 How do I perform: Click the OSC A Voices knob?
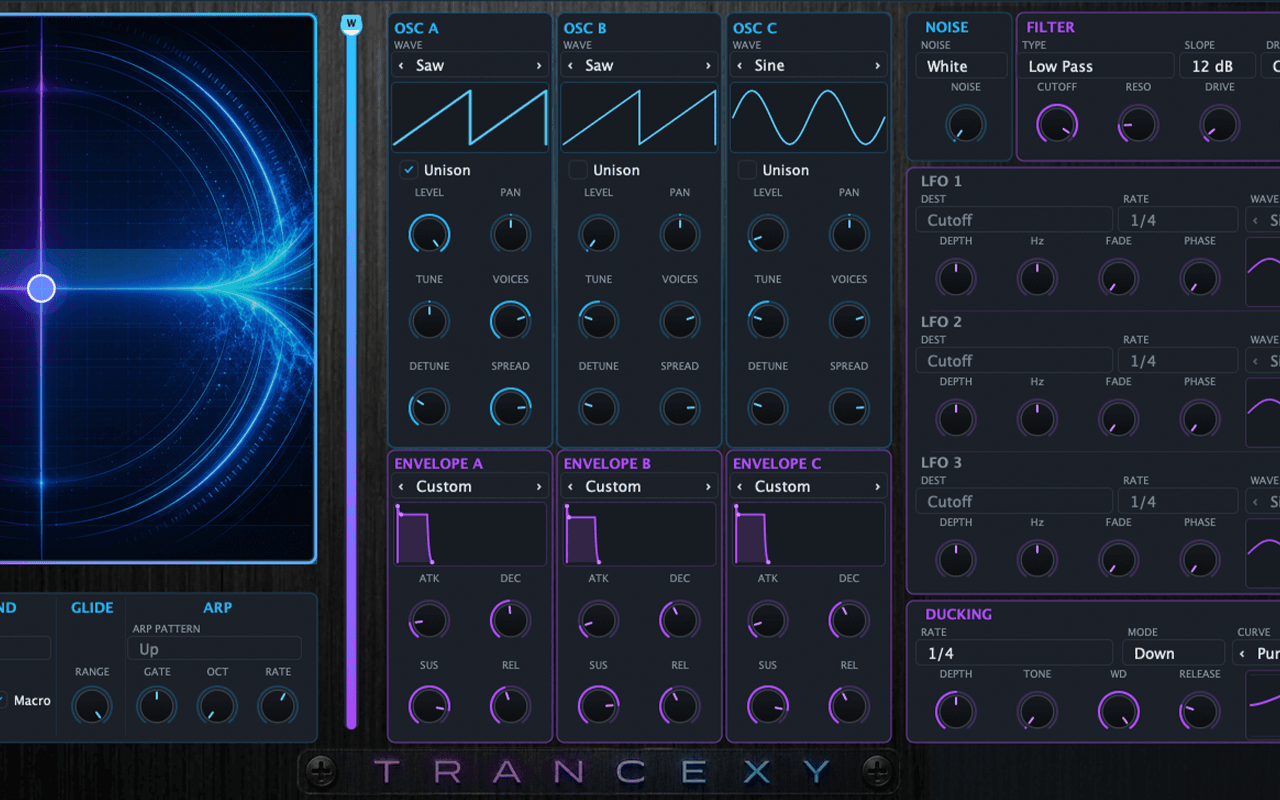point(510,321)
